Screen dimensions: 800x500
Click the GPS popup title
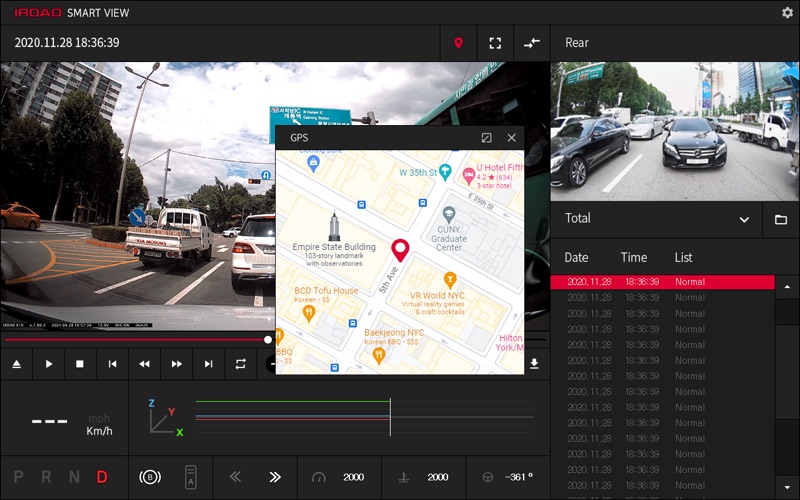pos(299,138)
